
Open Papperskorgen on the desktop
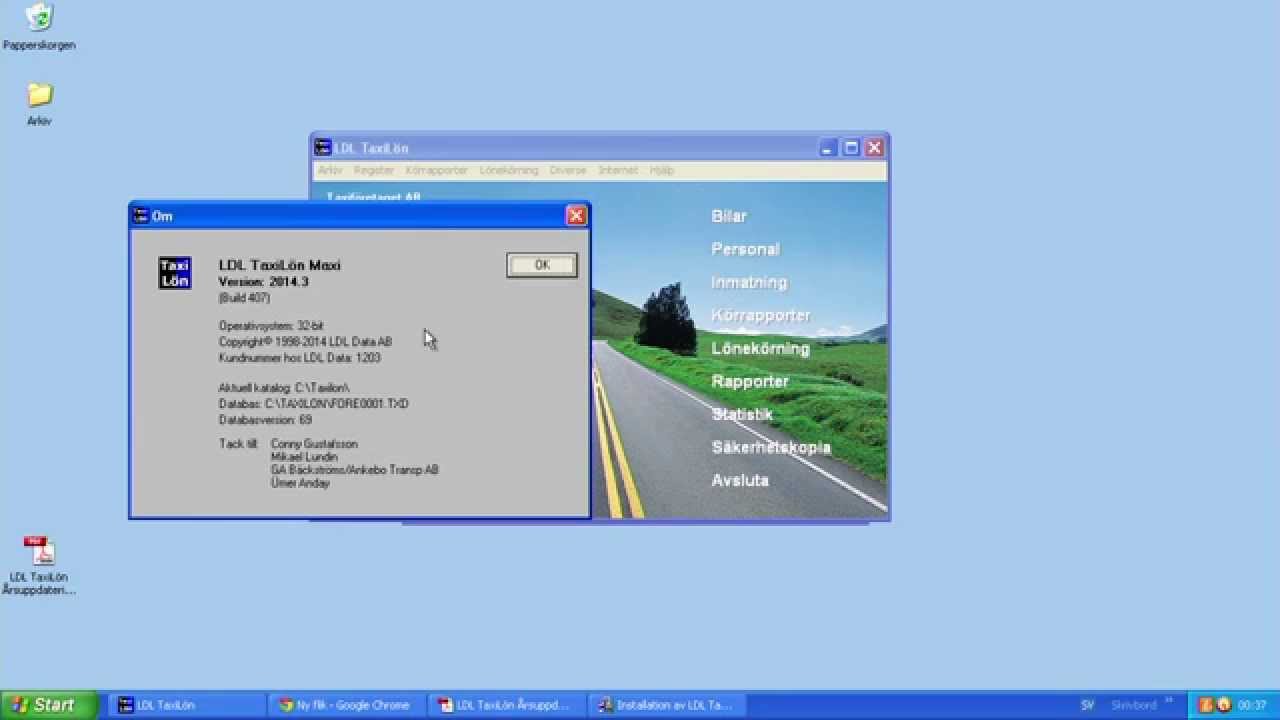click(x=39, y=26)
